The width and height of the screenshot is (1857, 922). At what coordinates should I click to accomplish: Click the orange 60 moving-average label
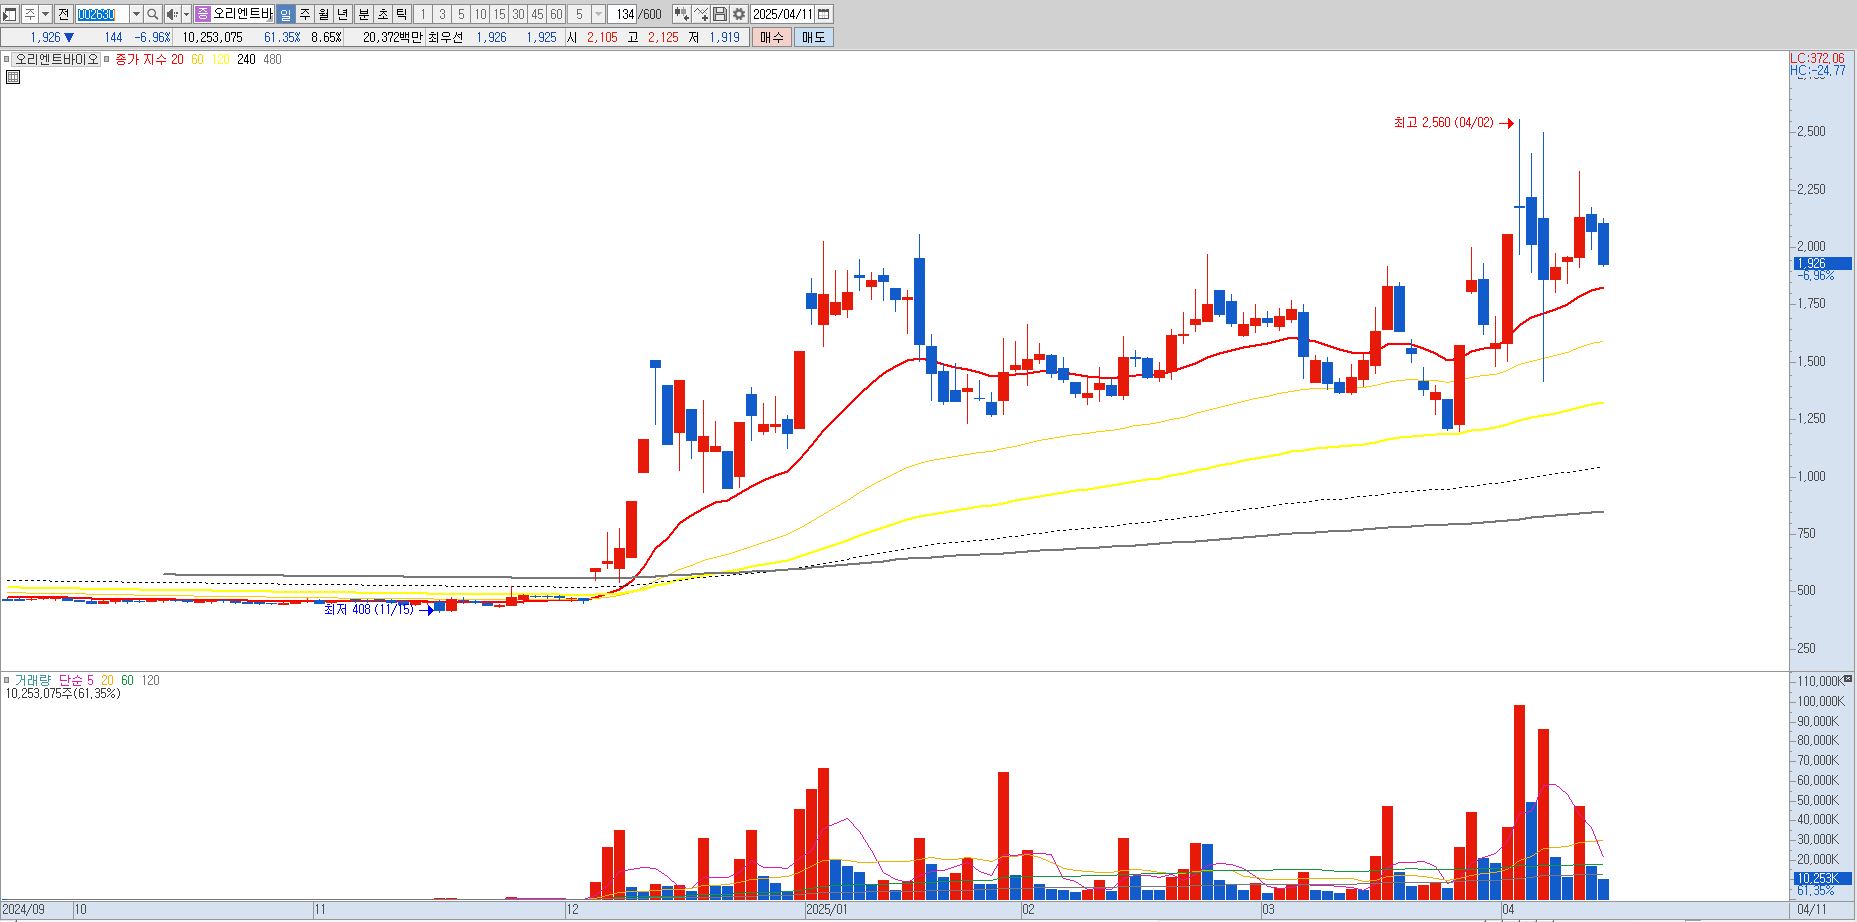pyautogui.click(x=197, y=59)
